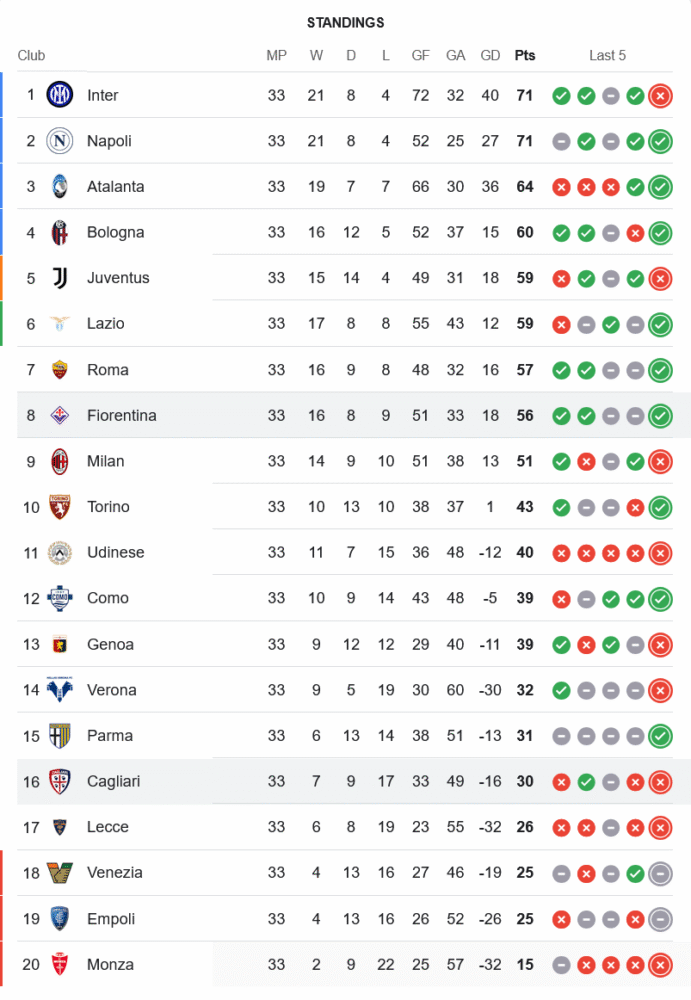This screenshot has width=691, height=1000.
Task: Click the Torino club crest icon
Action: 60,507
